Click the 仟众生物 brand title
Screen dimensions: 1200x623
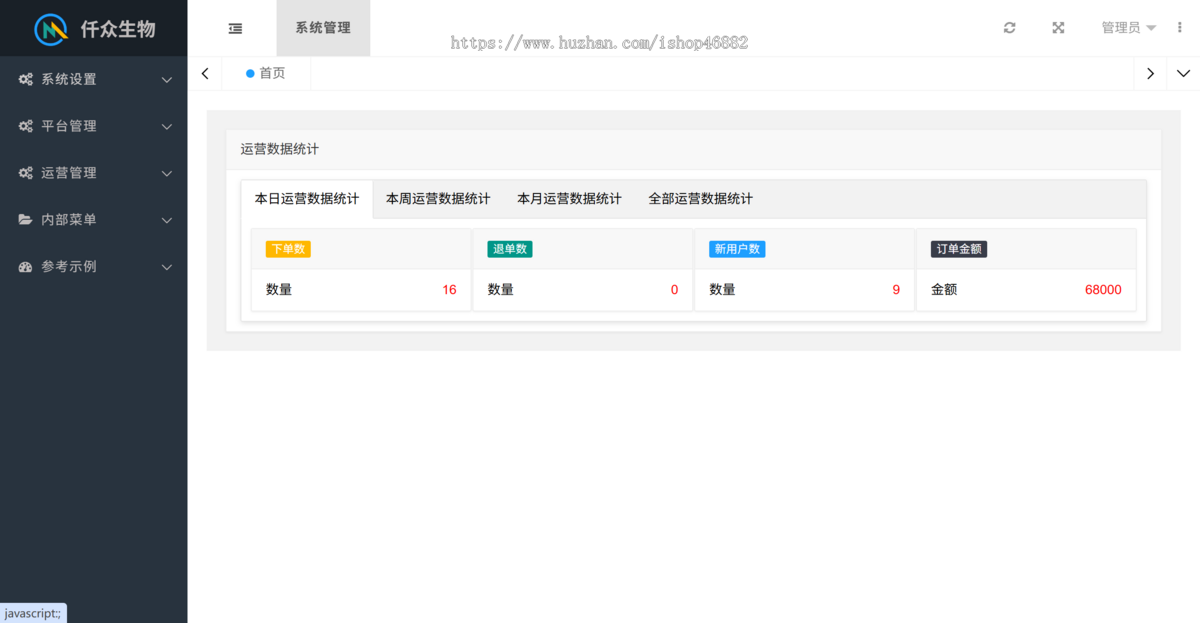118,29
